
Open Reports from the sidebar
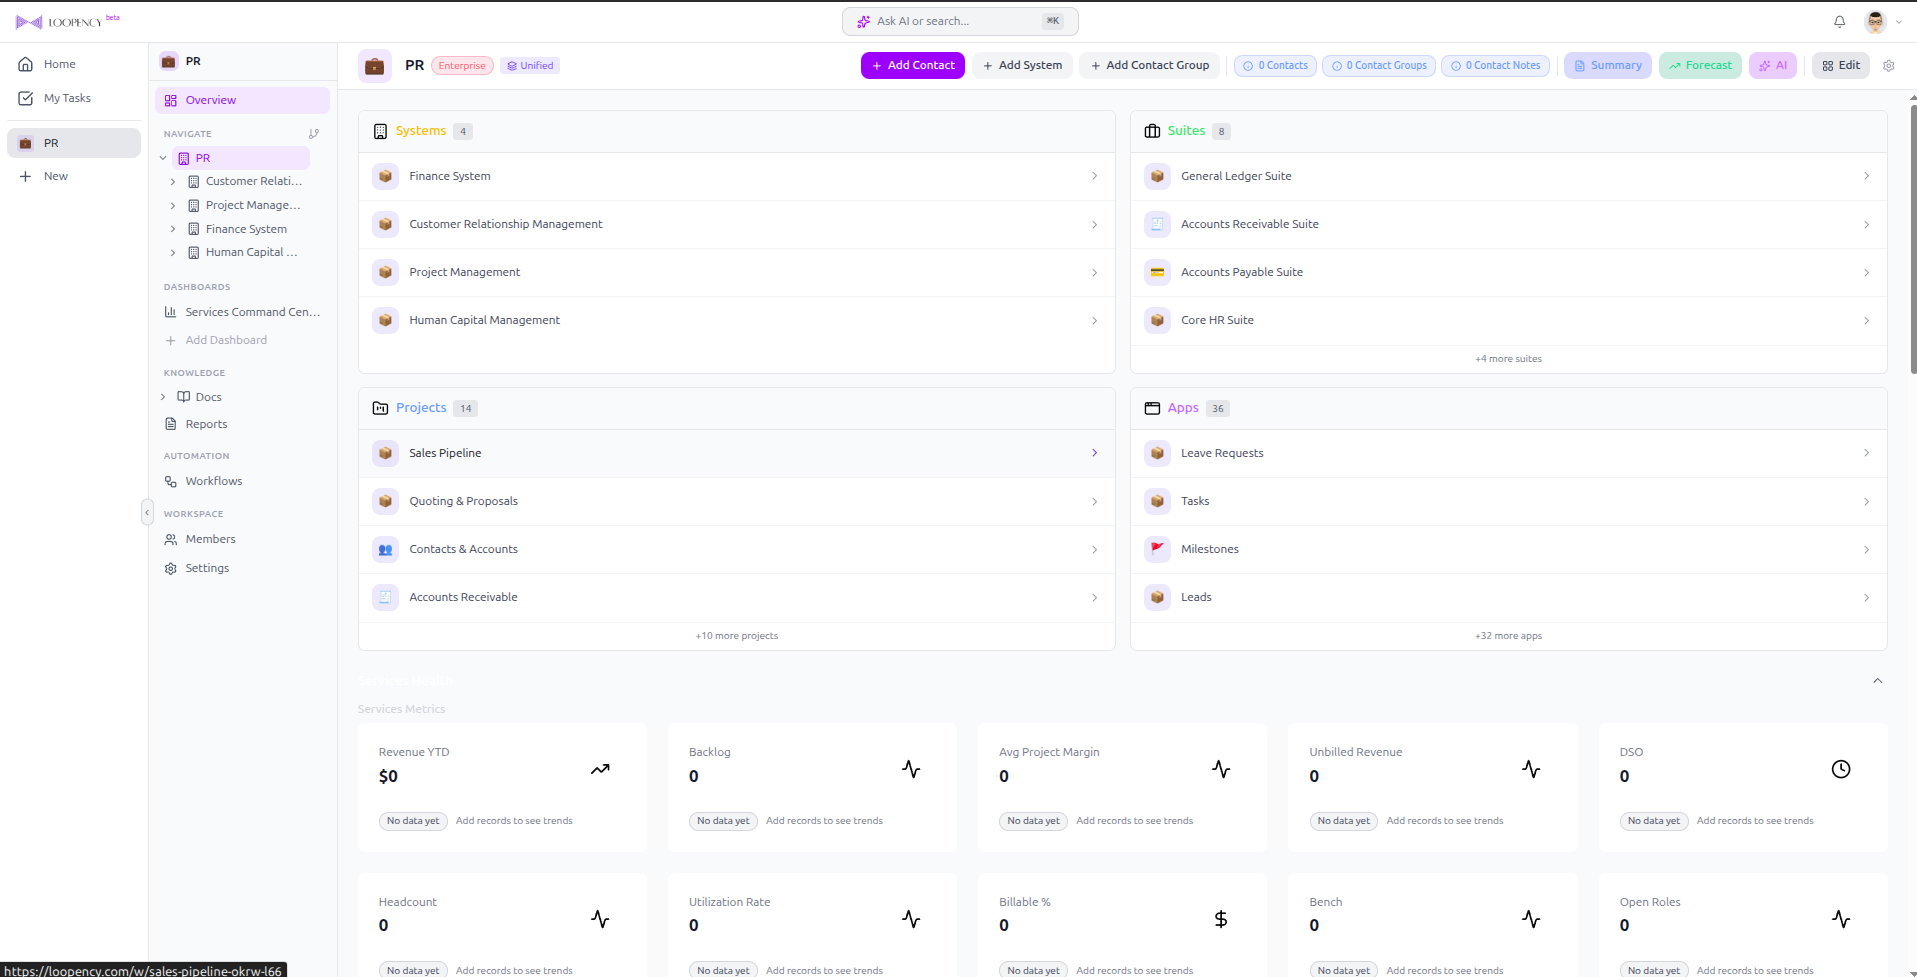(x=206, y=423)
